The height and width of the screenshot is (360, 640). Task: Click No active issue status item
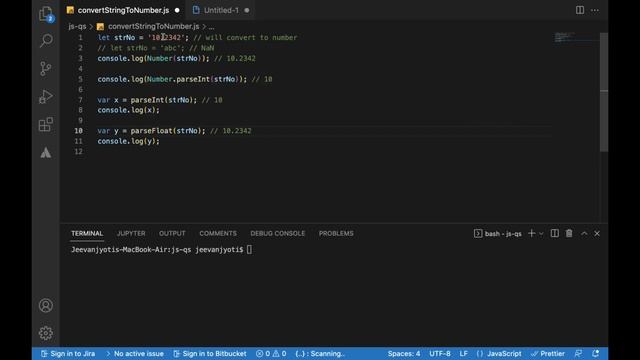(135, 353)
